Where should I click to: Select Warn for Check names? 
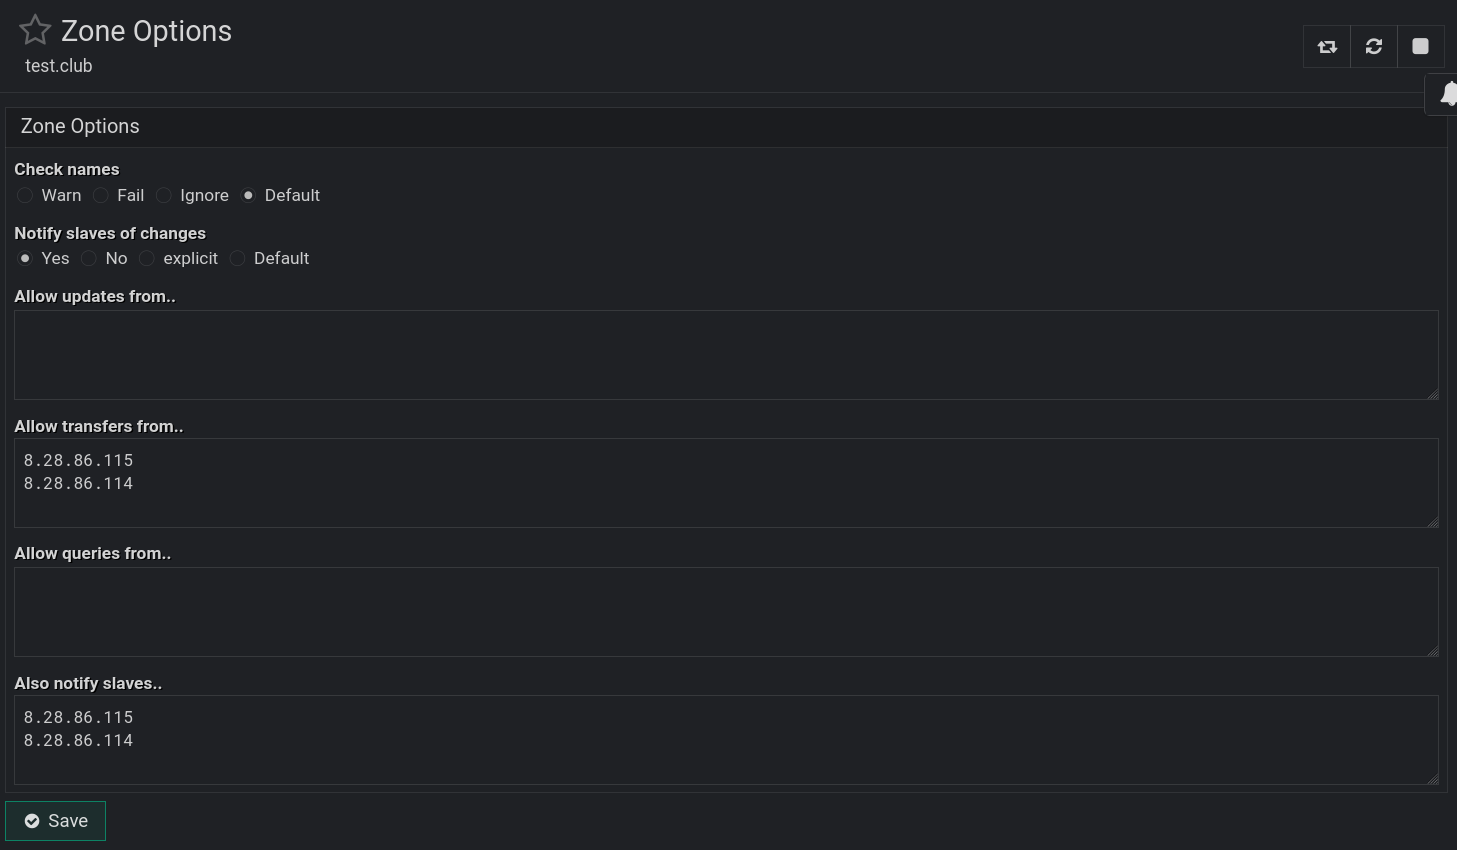click(25, 196)
